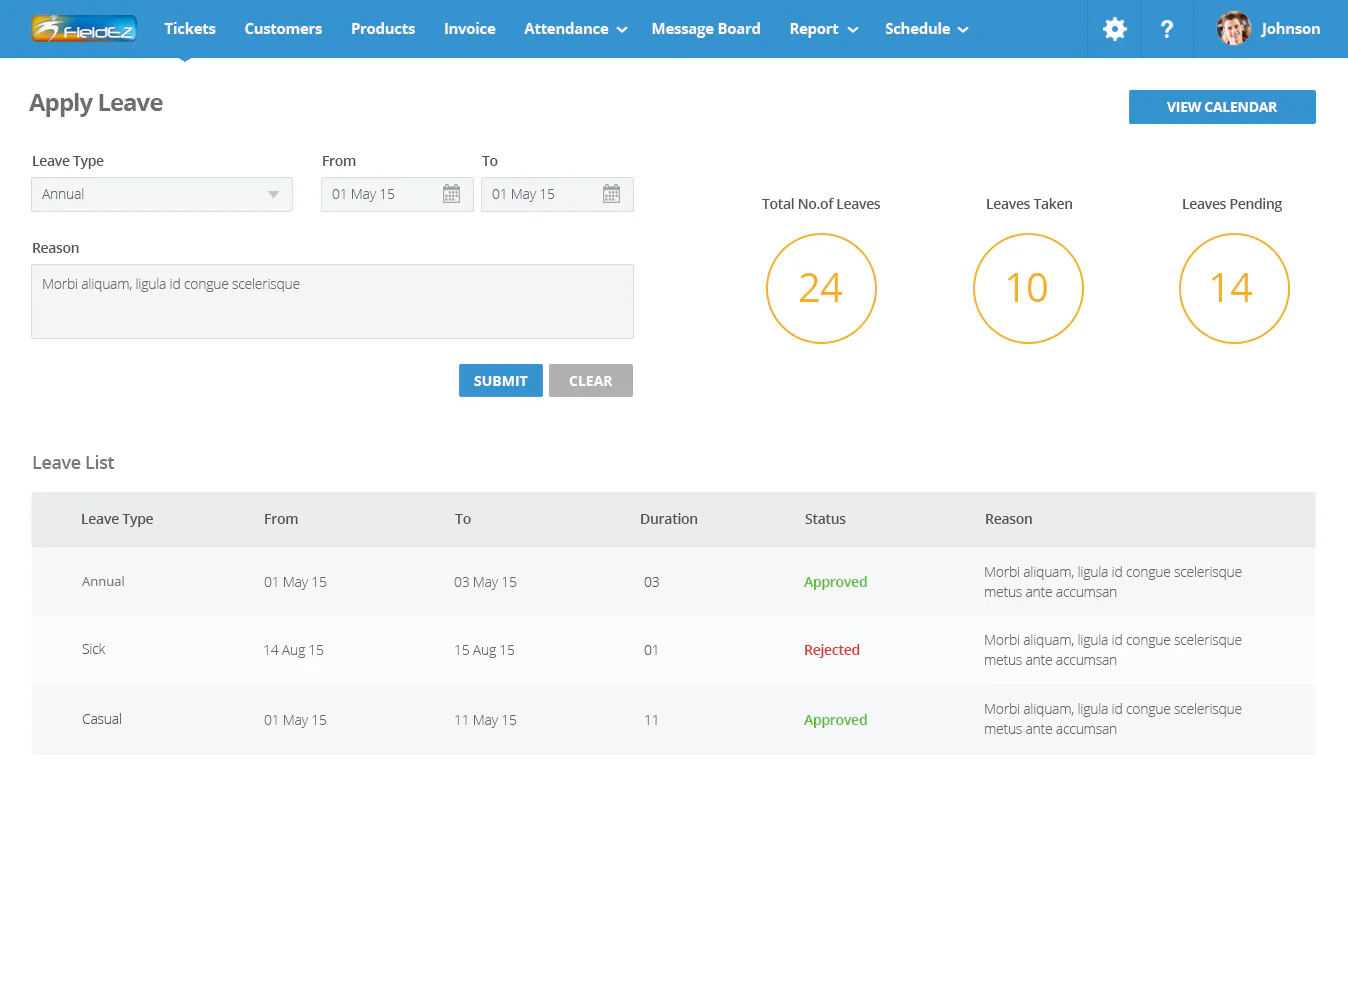Open the help question mark icon

(x=1166, y=29)
